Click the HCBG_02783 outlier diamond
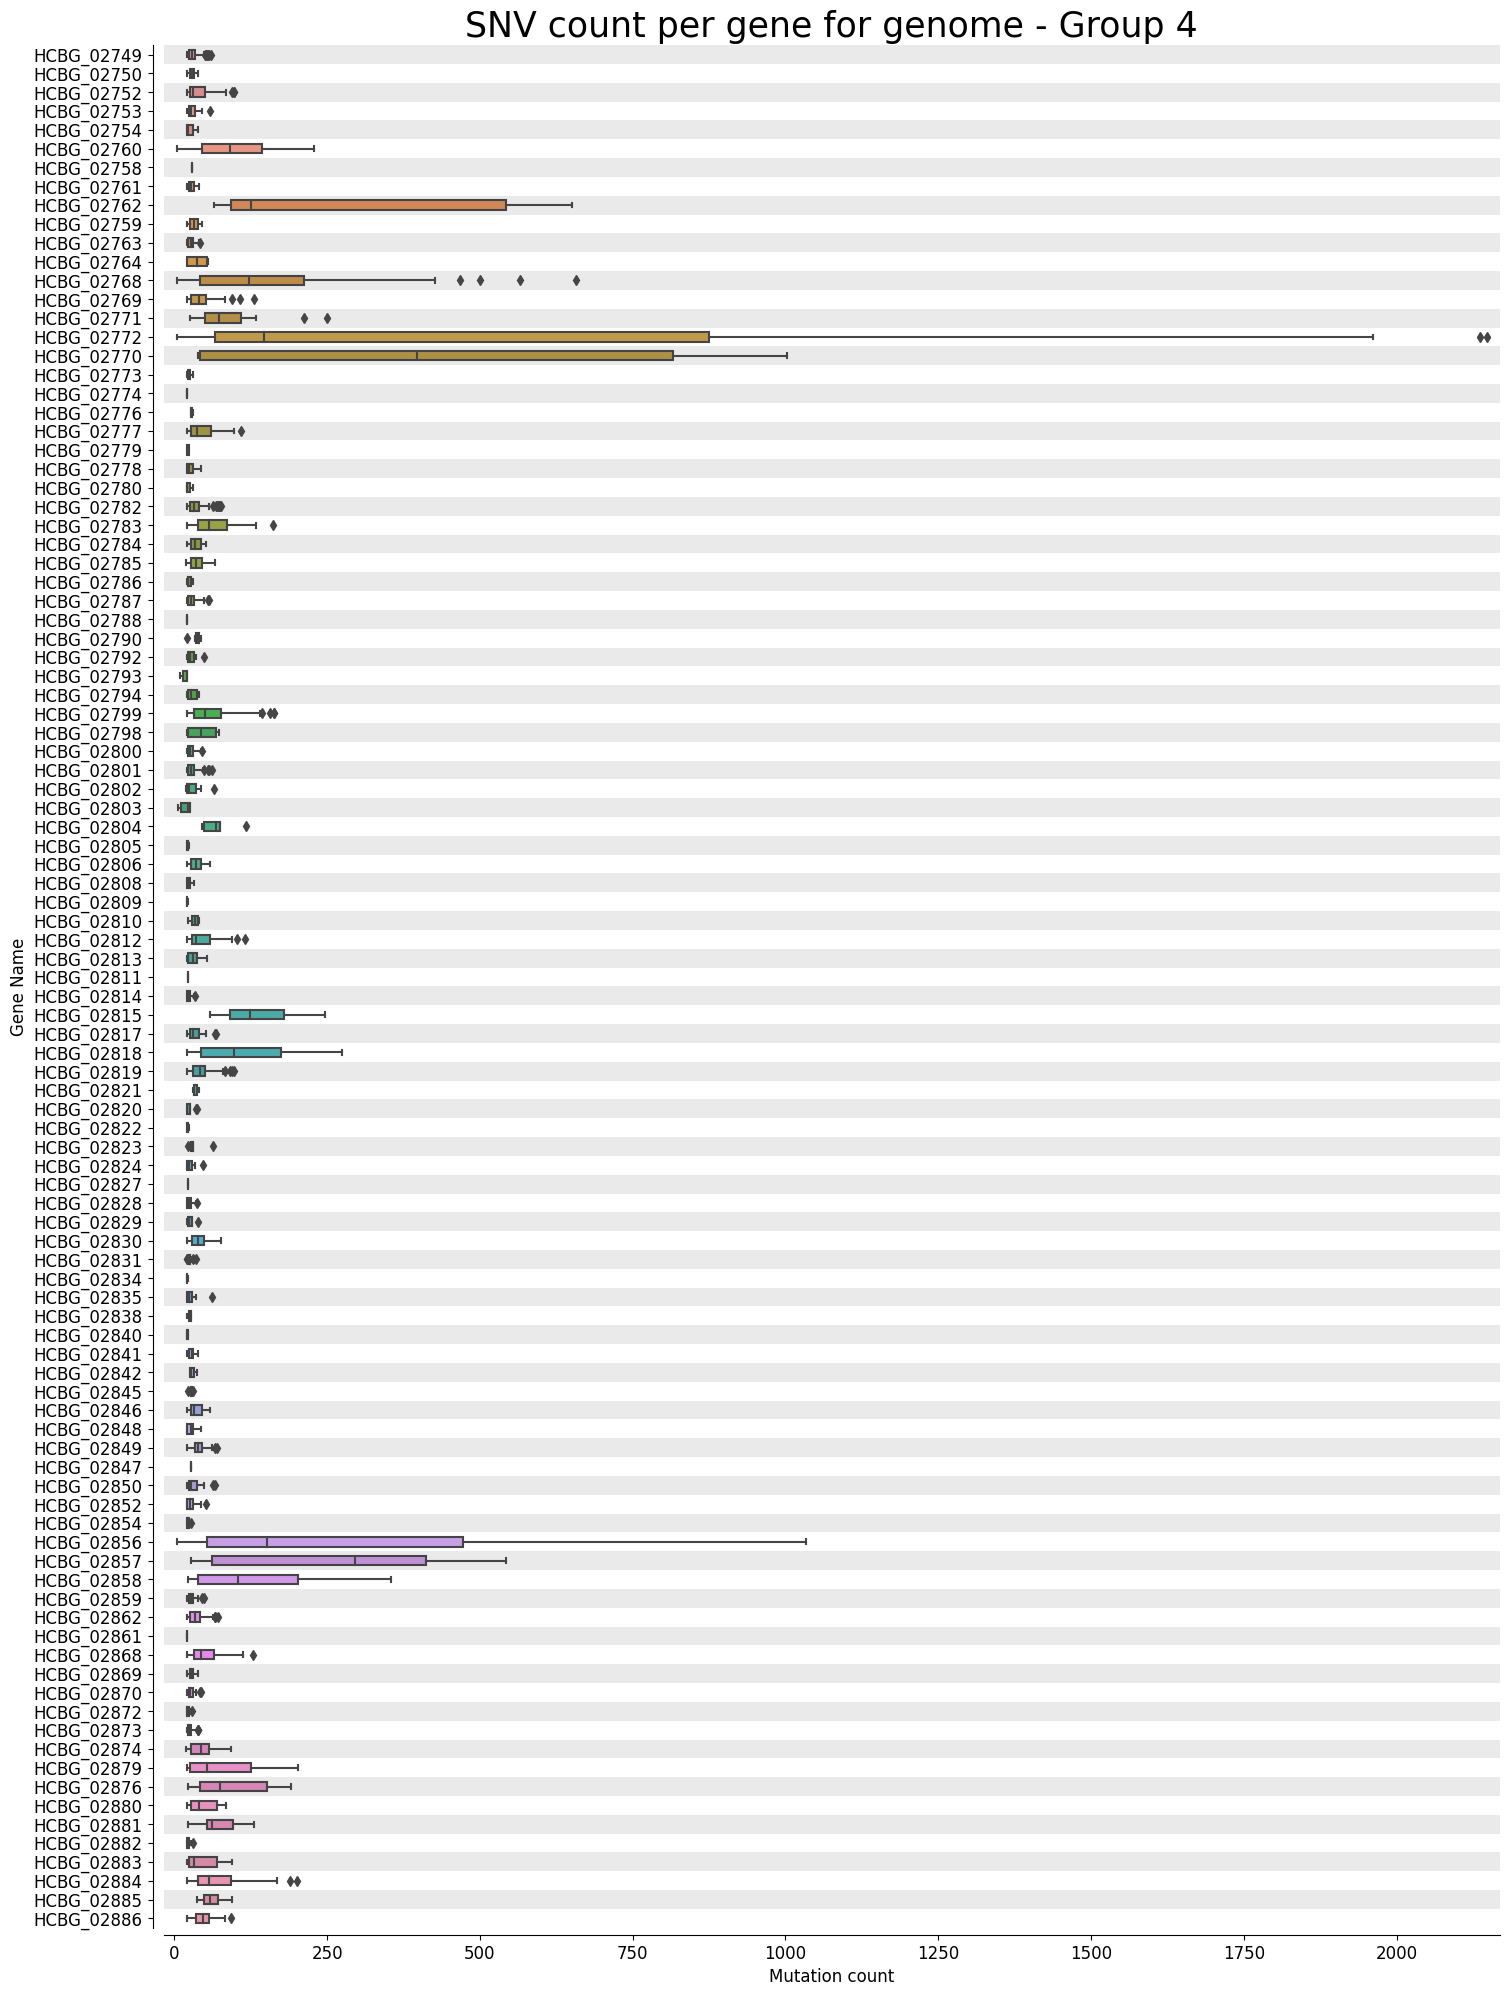Screen dimensions: 1510x1996 point(273,526)
